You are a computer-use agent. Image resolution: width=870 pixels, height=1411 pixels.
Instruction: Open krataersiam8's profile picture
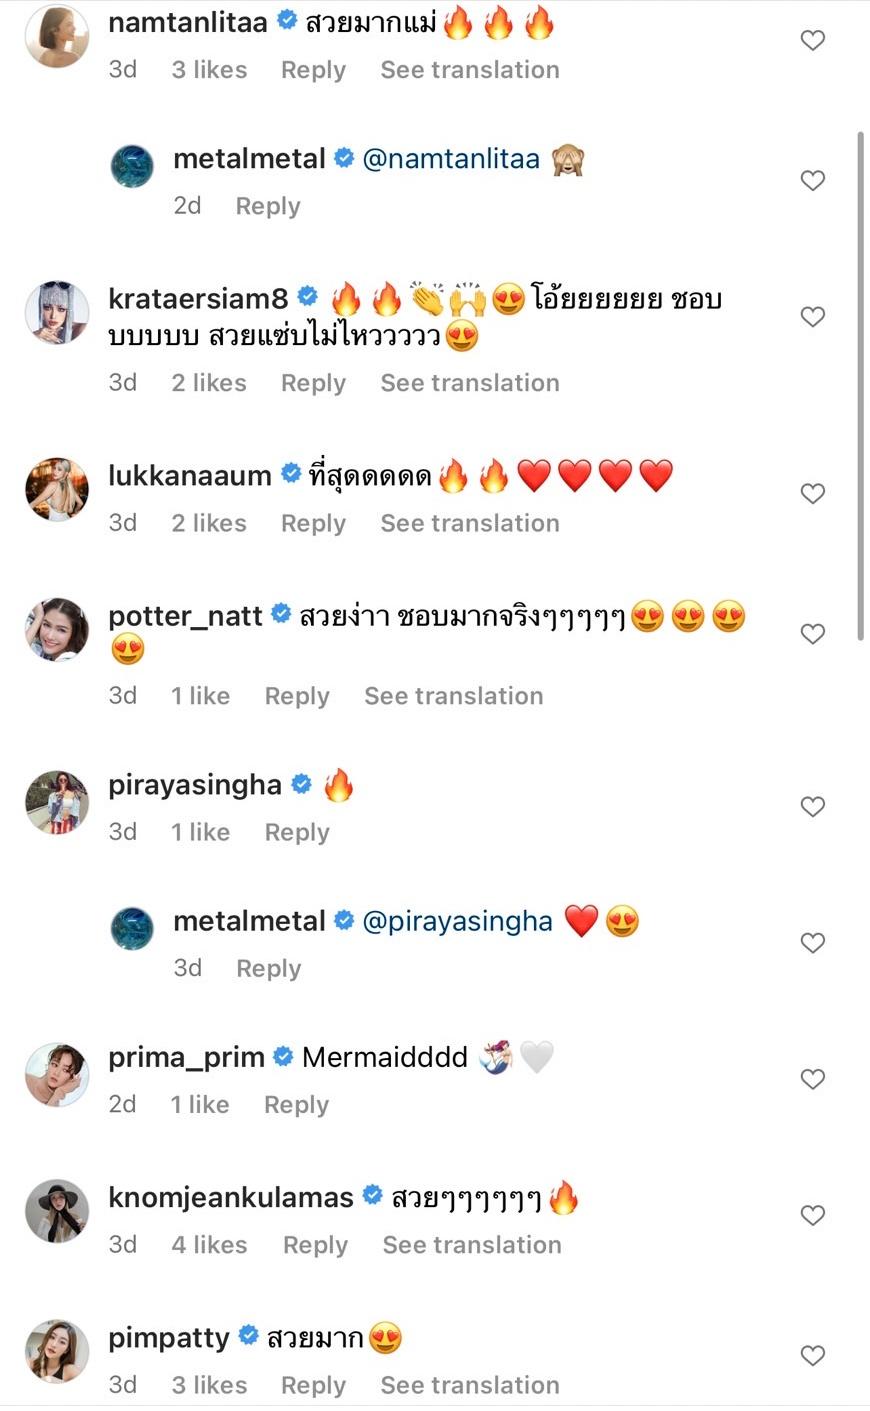point(57,312)
